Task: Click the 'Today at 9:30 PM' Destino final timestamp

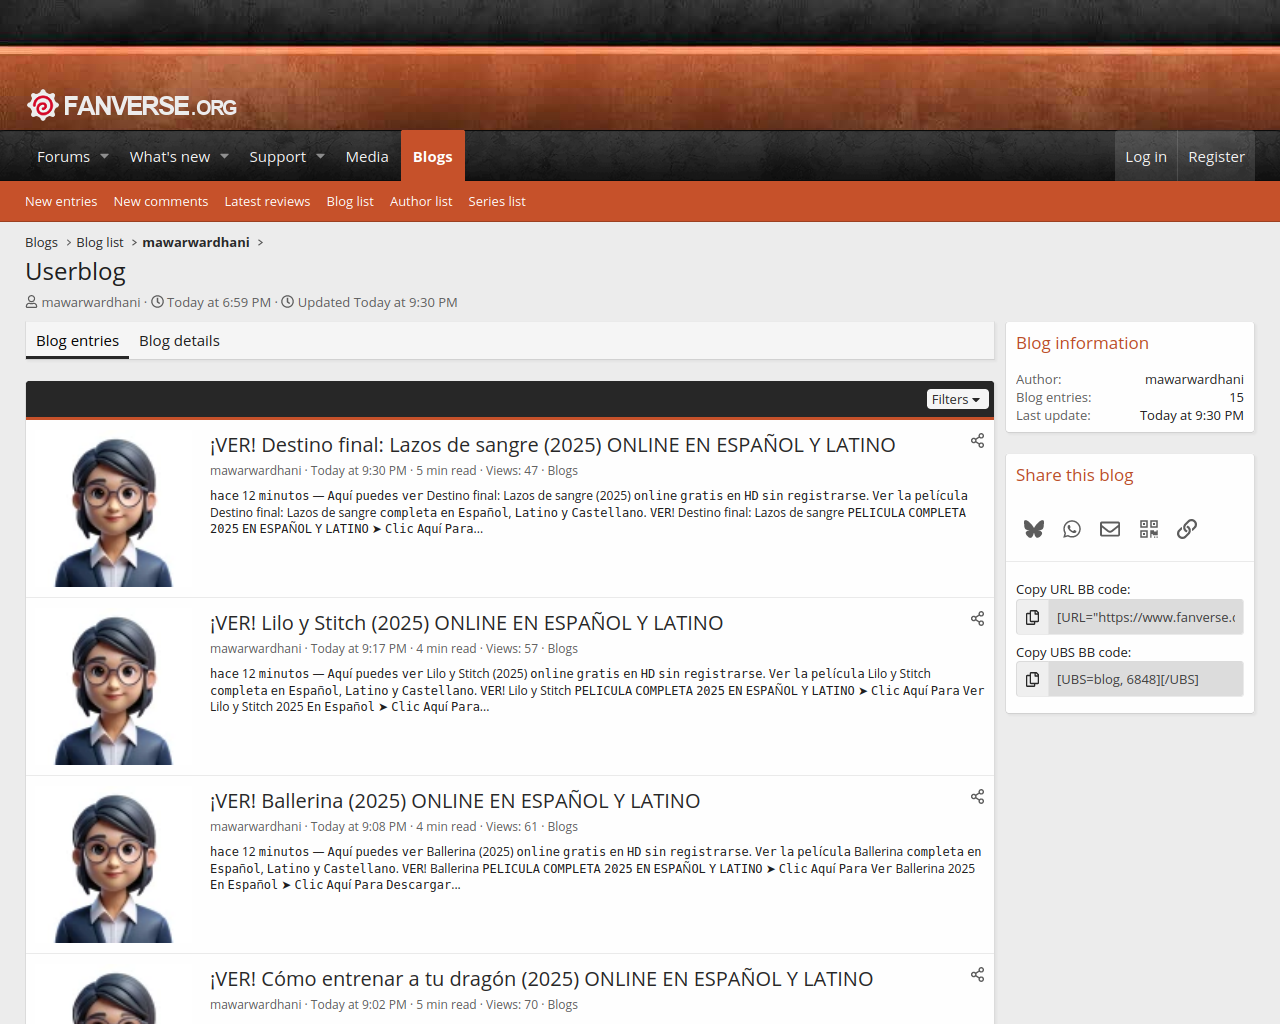Action: [x=358, y=471]
